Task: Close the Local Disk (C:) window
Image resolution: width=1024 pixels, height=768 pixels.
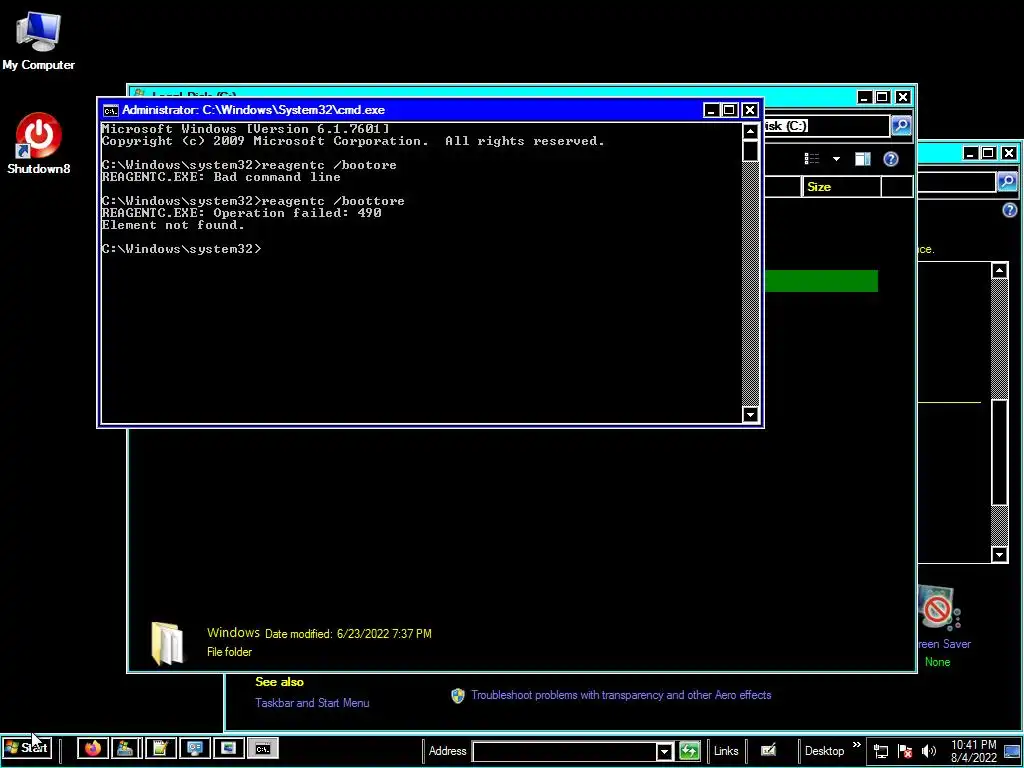Action: point(903,97)
